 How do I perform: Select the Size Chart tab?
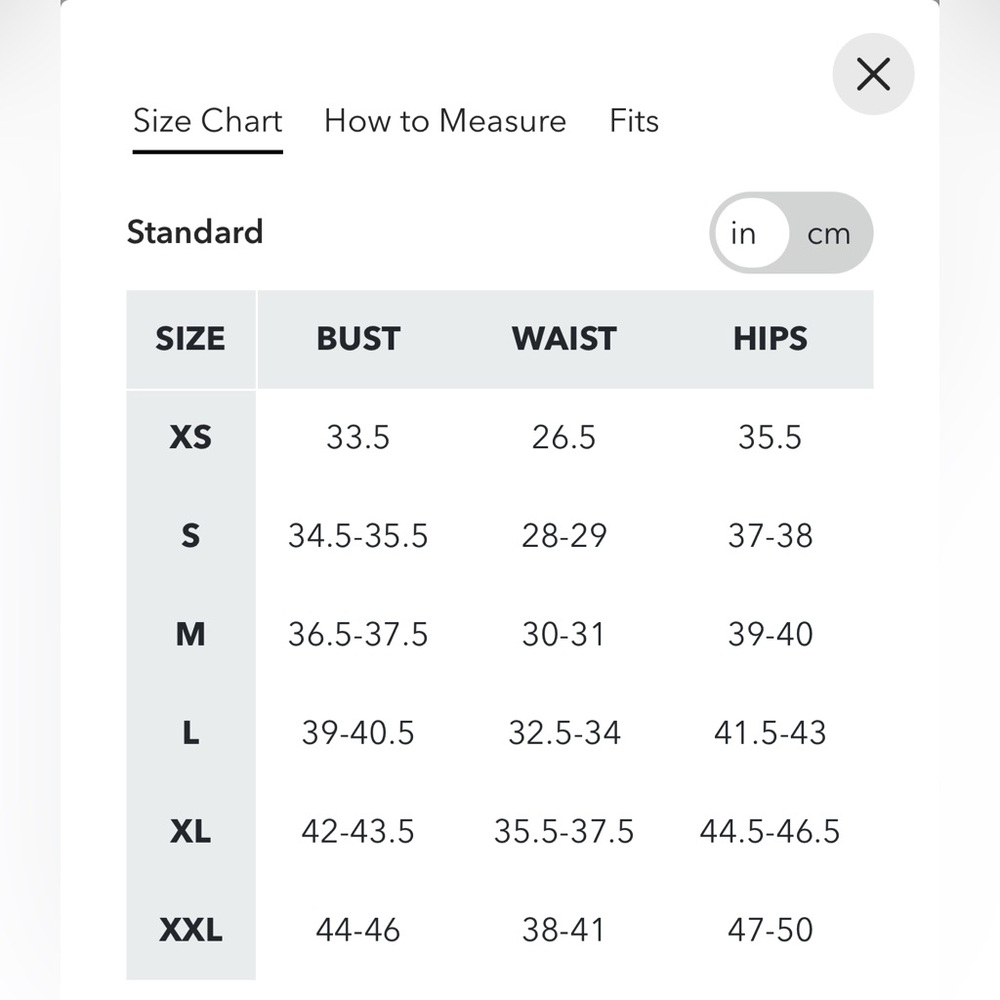point(208,121)
